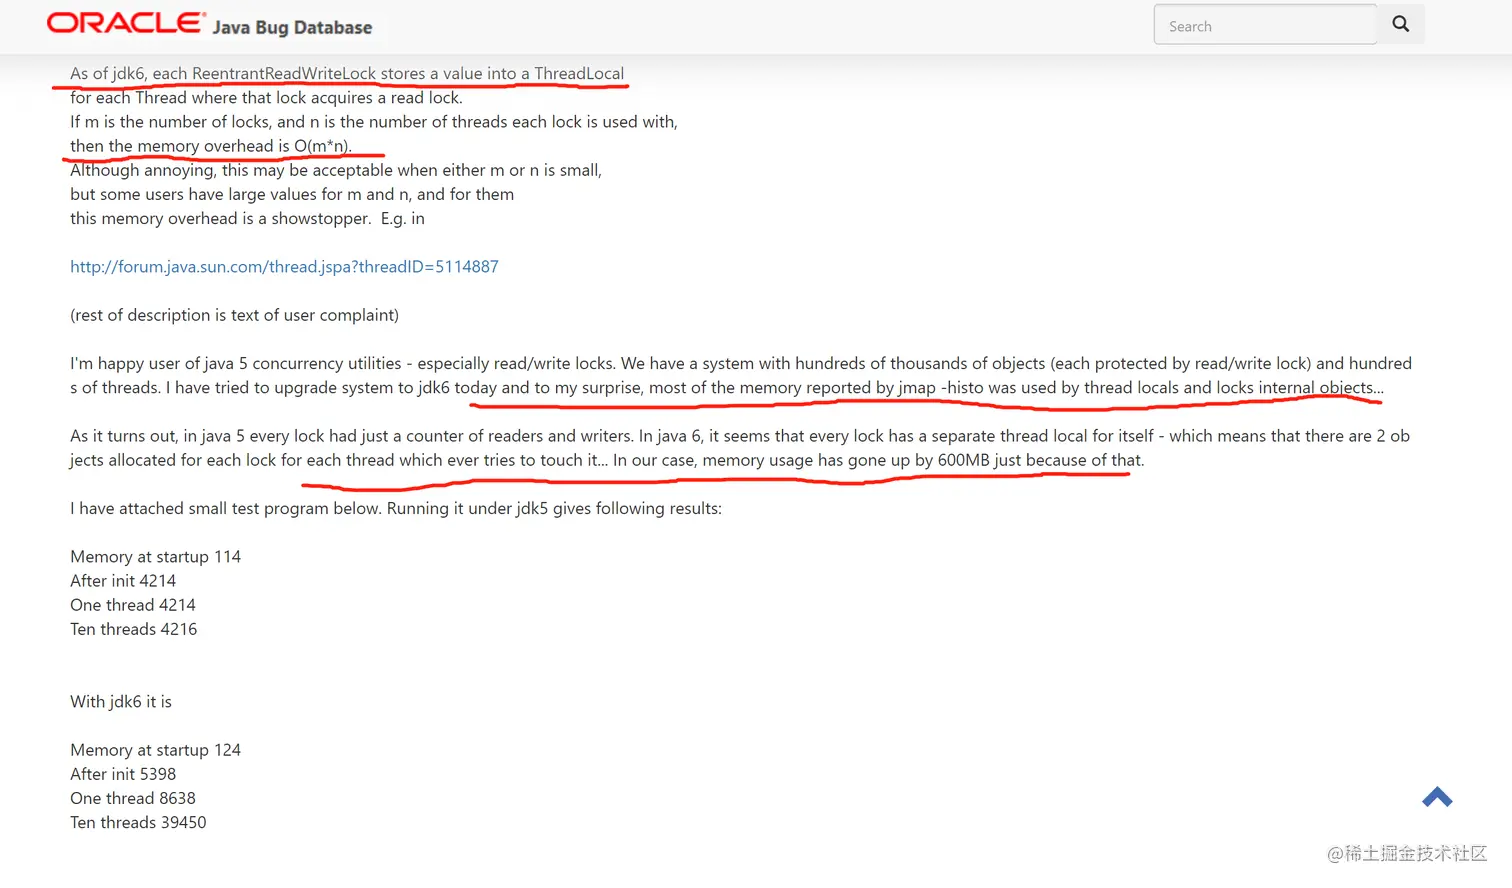Click the line 'Although annoying, this may be acceptable'
Screen dimensions: 1512x888
click(x=336, y=170)
